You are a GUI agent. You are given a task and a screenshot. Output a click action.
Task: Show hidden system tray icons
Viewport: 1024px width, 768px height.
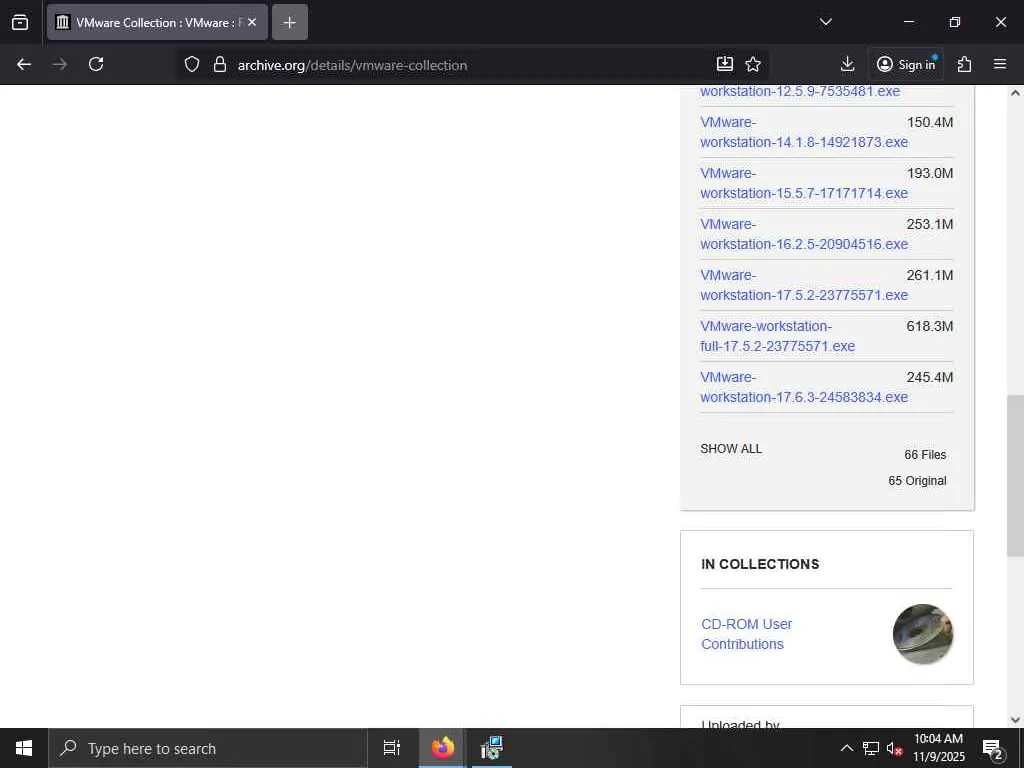[x=846, y=748]
